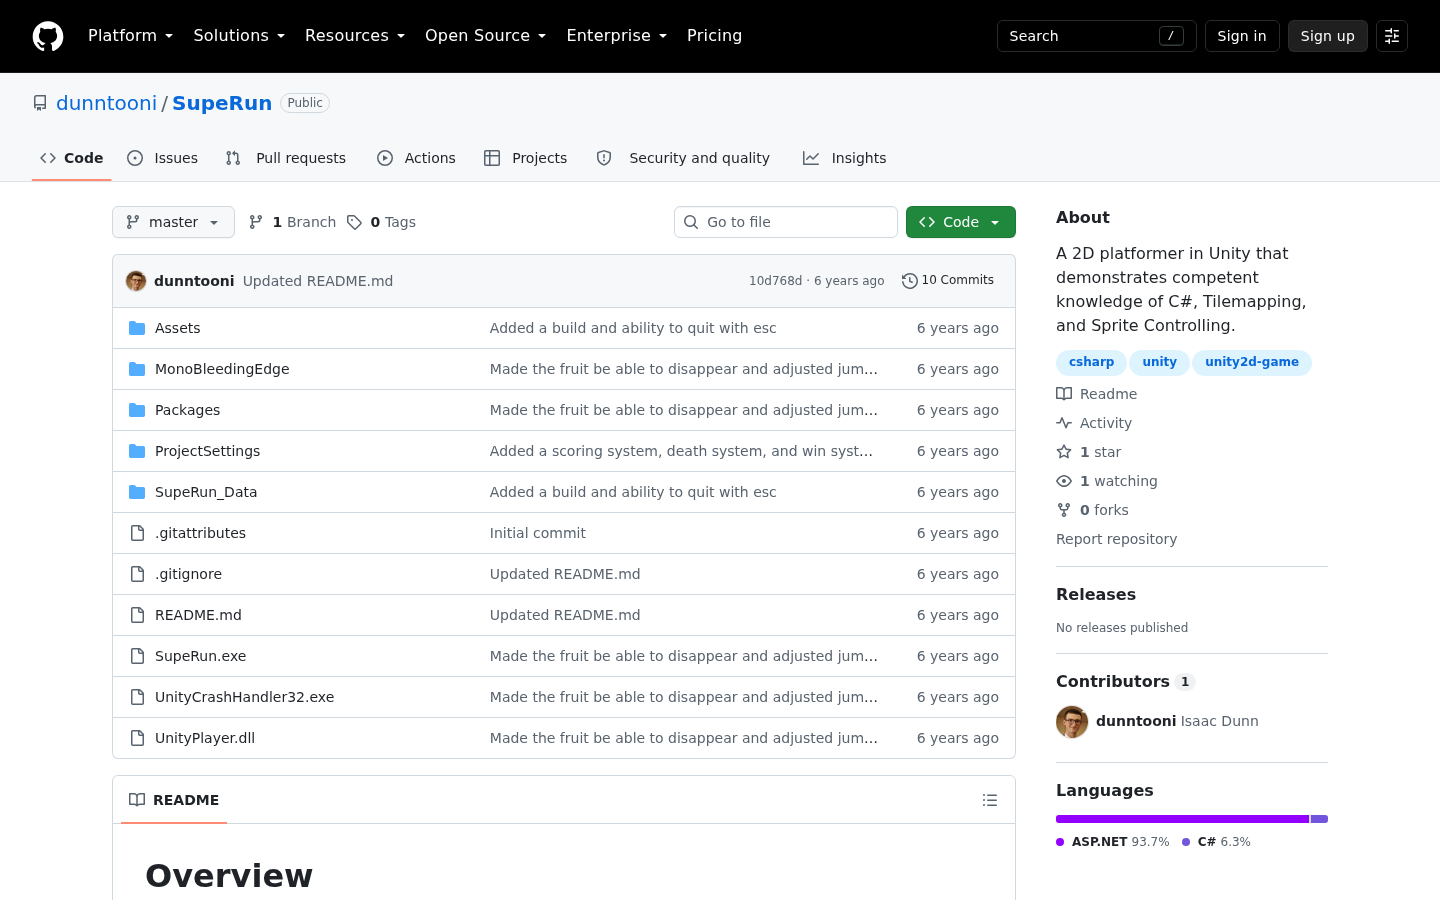Image resolution: width=1440 pixels, height=900 pixels.
Task: Open the Readme link in About
Action: point(1097,394)
